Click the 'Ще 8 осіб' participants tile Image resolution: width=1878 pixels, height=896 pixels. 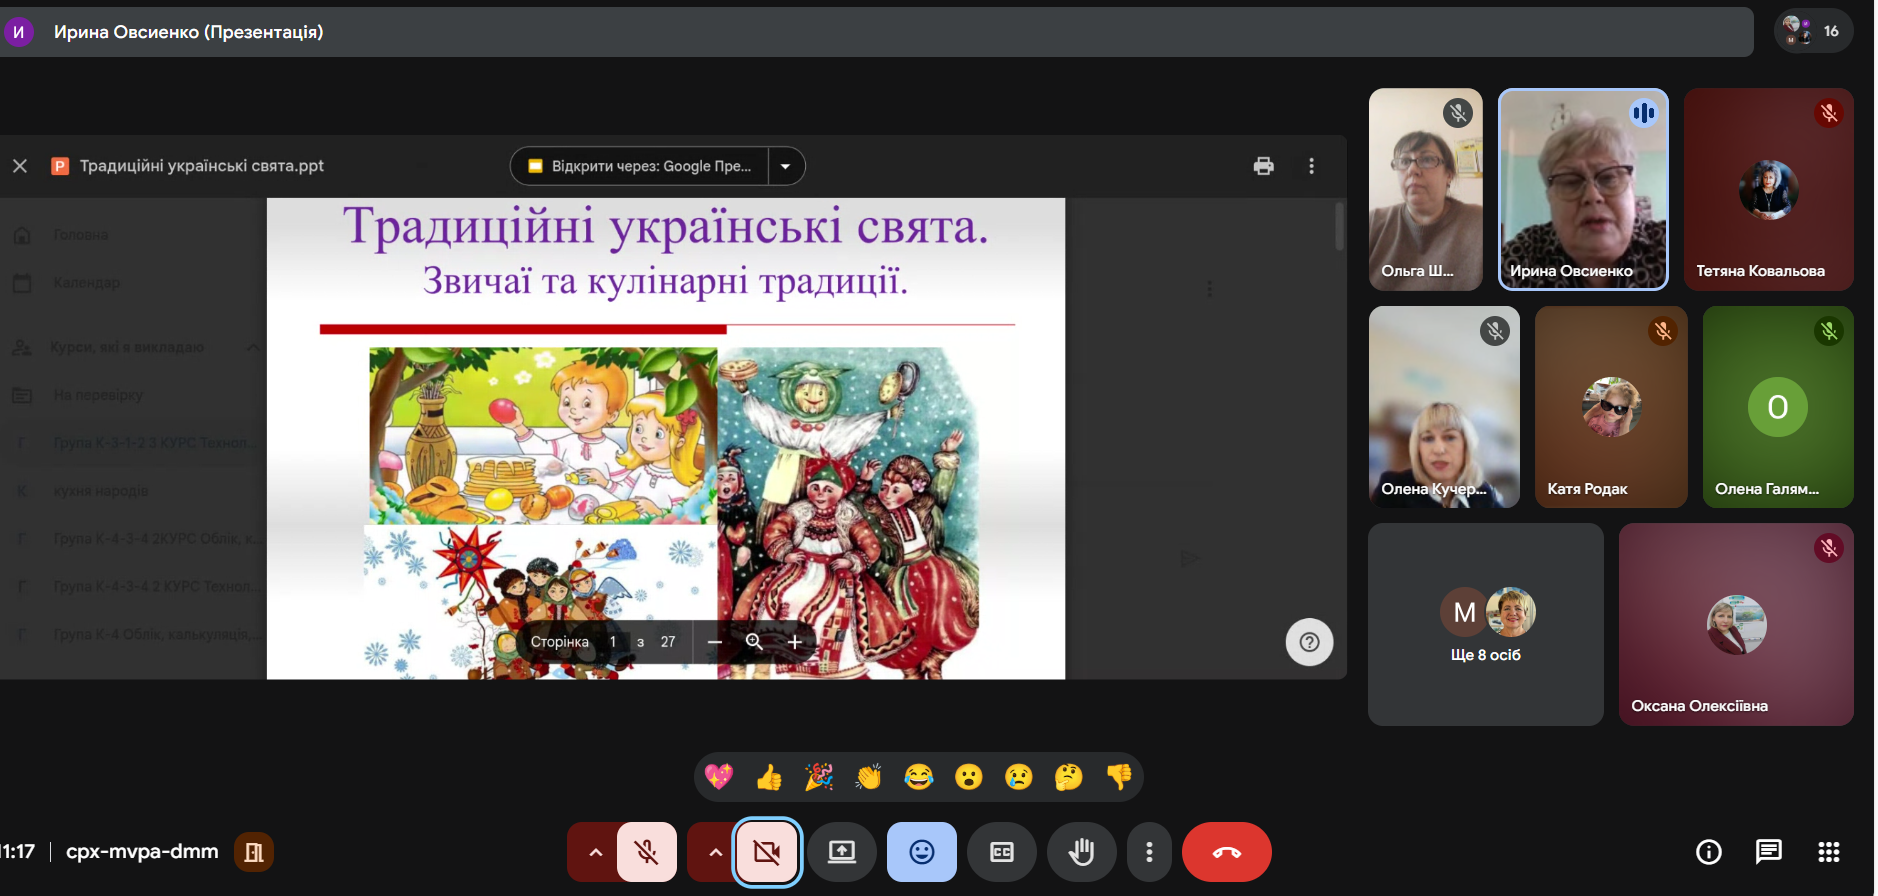(1485, 625)
